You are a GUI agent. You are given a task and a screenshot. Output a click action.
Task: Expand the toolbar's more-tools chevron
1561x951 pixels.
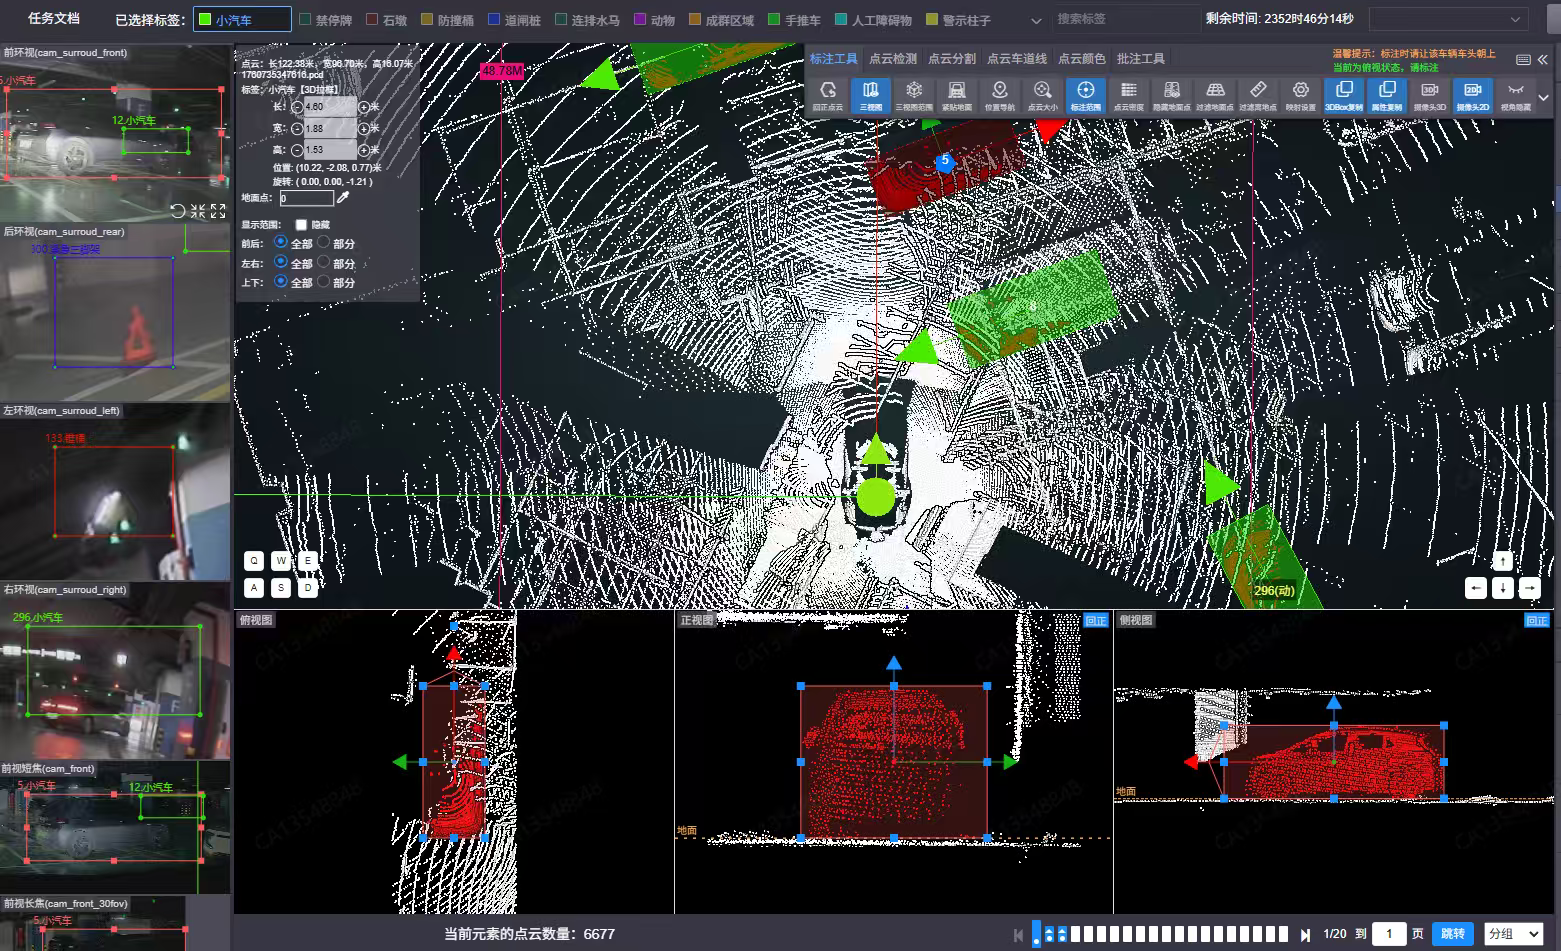tap(1543, 97)
